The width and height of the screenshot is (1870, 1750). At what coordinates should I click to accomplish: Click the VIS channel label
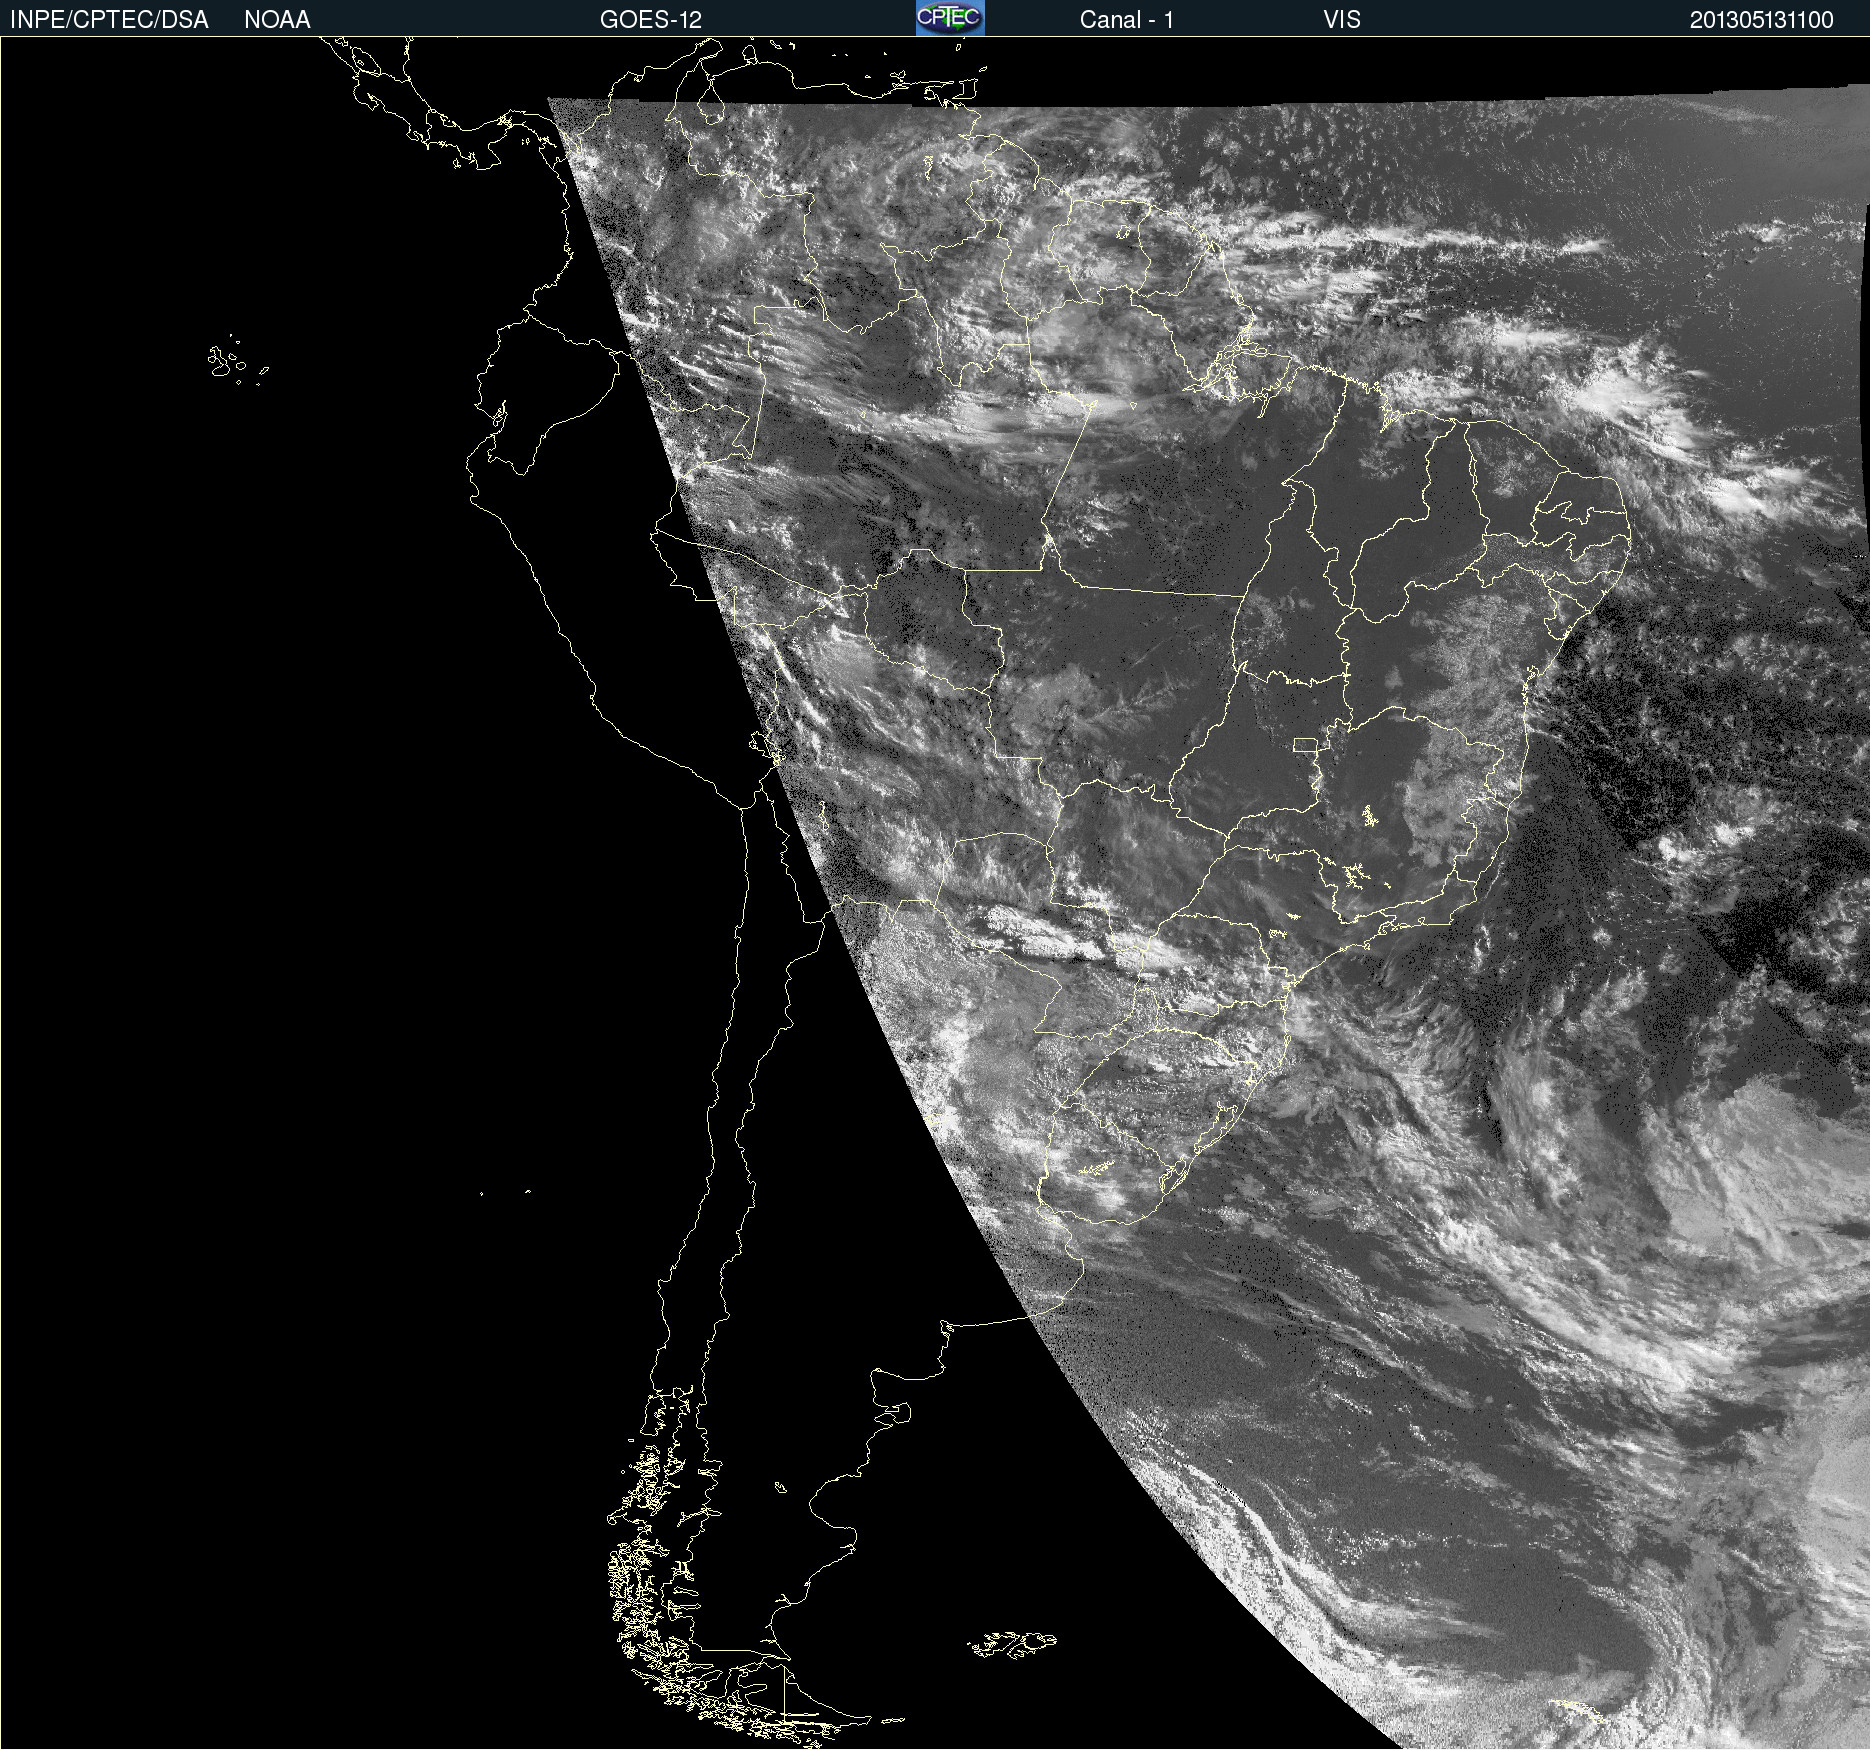(x=1342, y=20)
